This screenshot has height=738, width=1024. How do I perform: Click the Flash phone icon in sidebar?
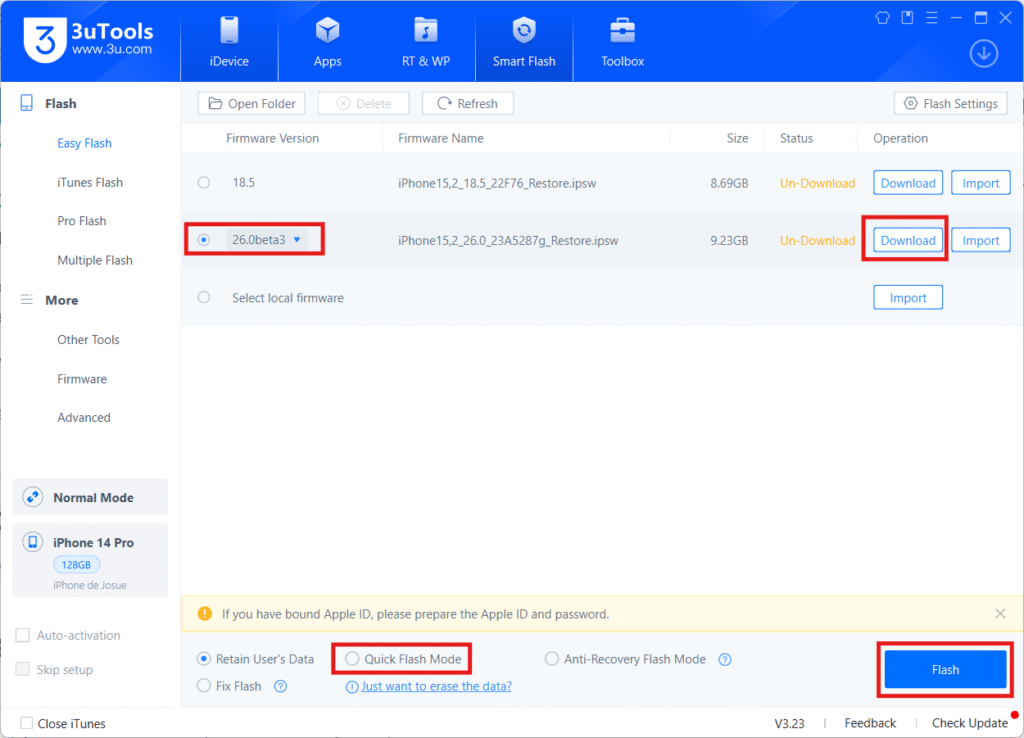point(27,103)
